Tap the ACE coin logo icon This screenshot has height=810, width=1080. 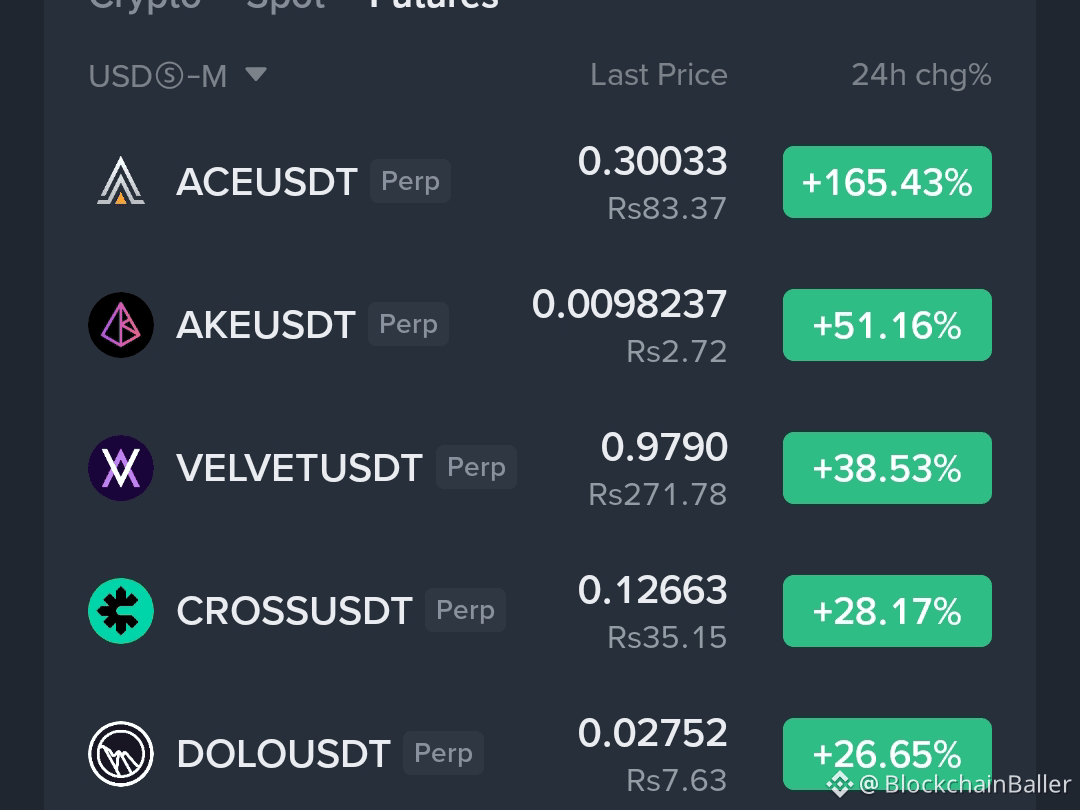tap(121, 181)
